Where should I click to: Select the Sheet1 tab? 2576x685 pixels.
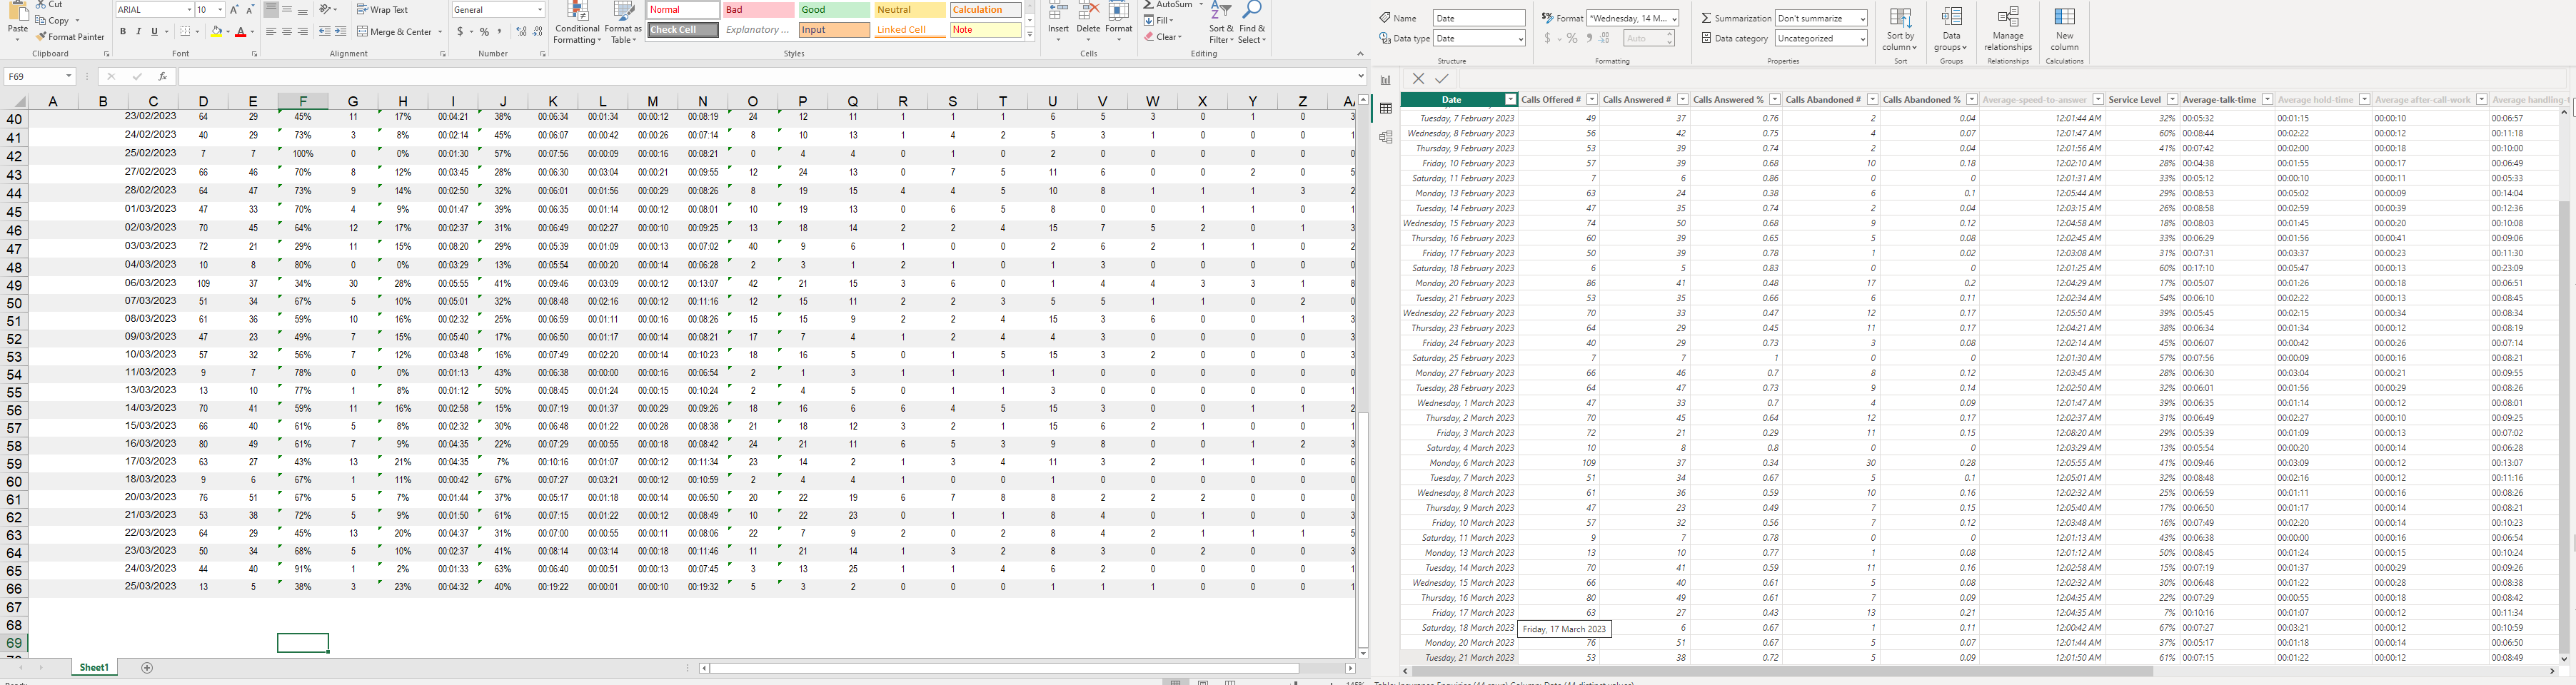(x=94, y=667)
